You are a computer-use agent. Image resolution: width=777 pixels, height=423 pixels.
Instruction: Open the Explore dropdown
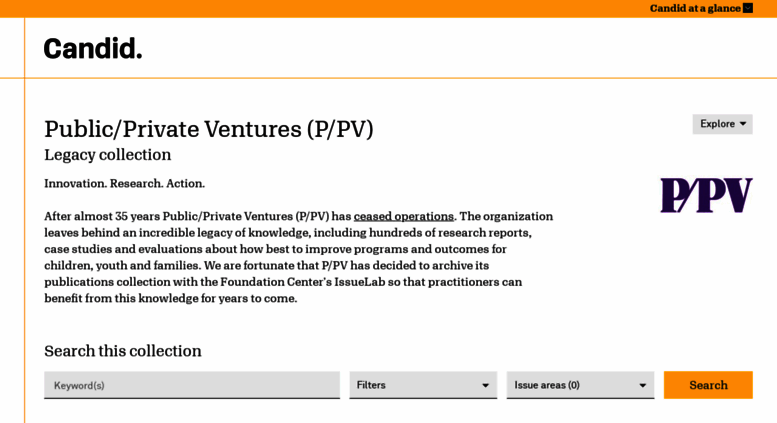click(x=722, y=124)
